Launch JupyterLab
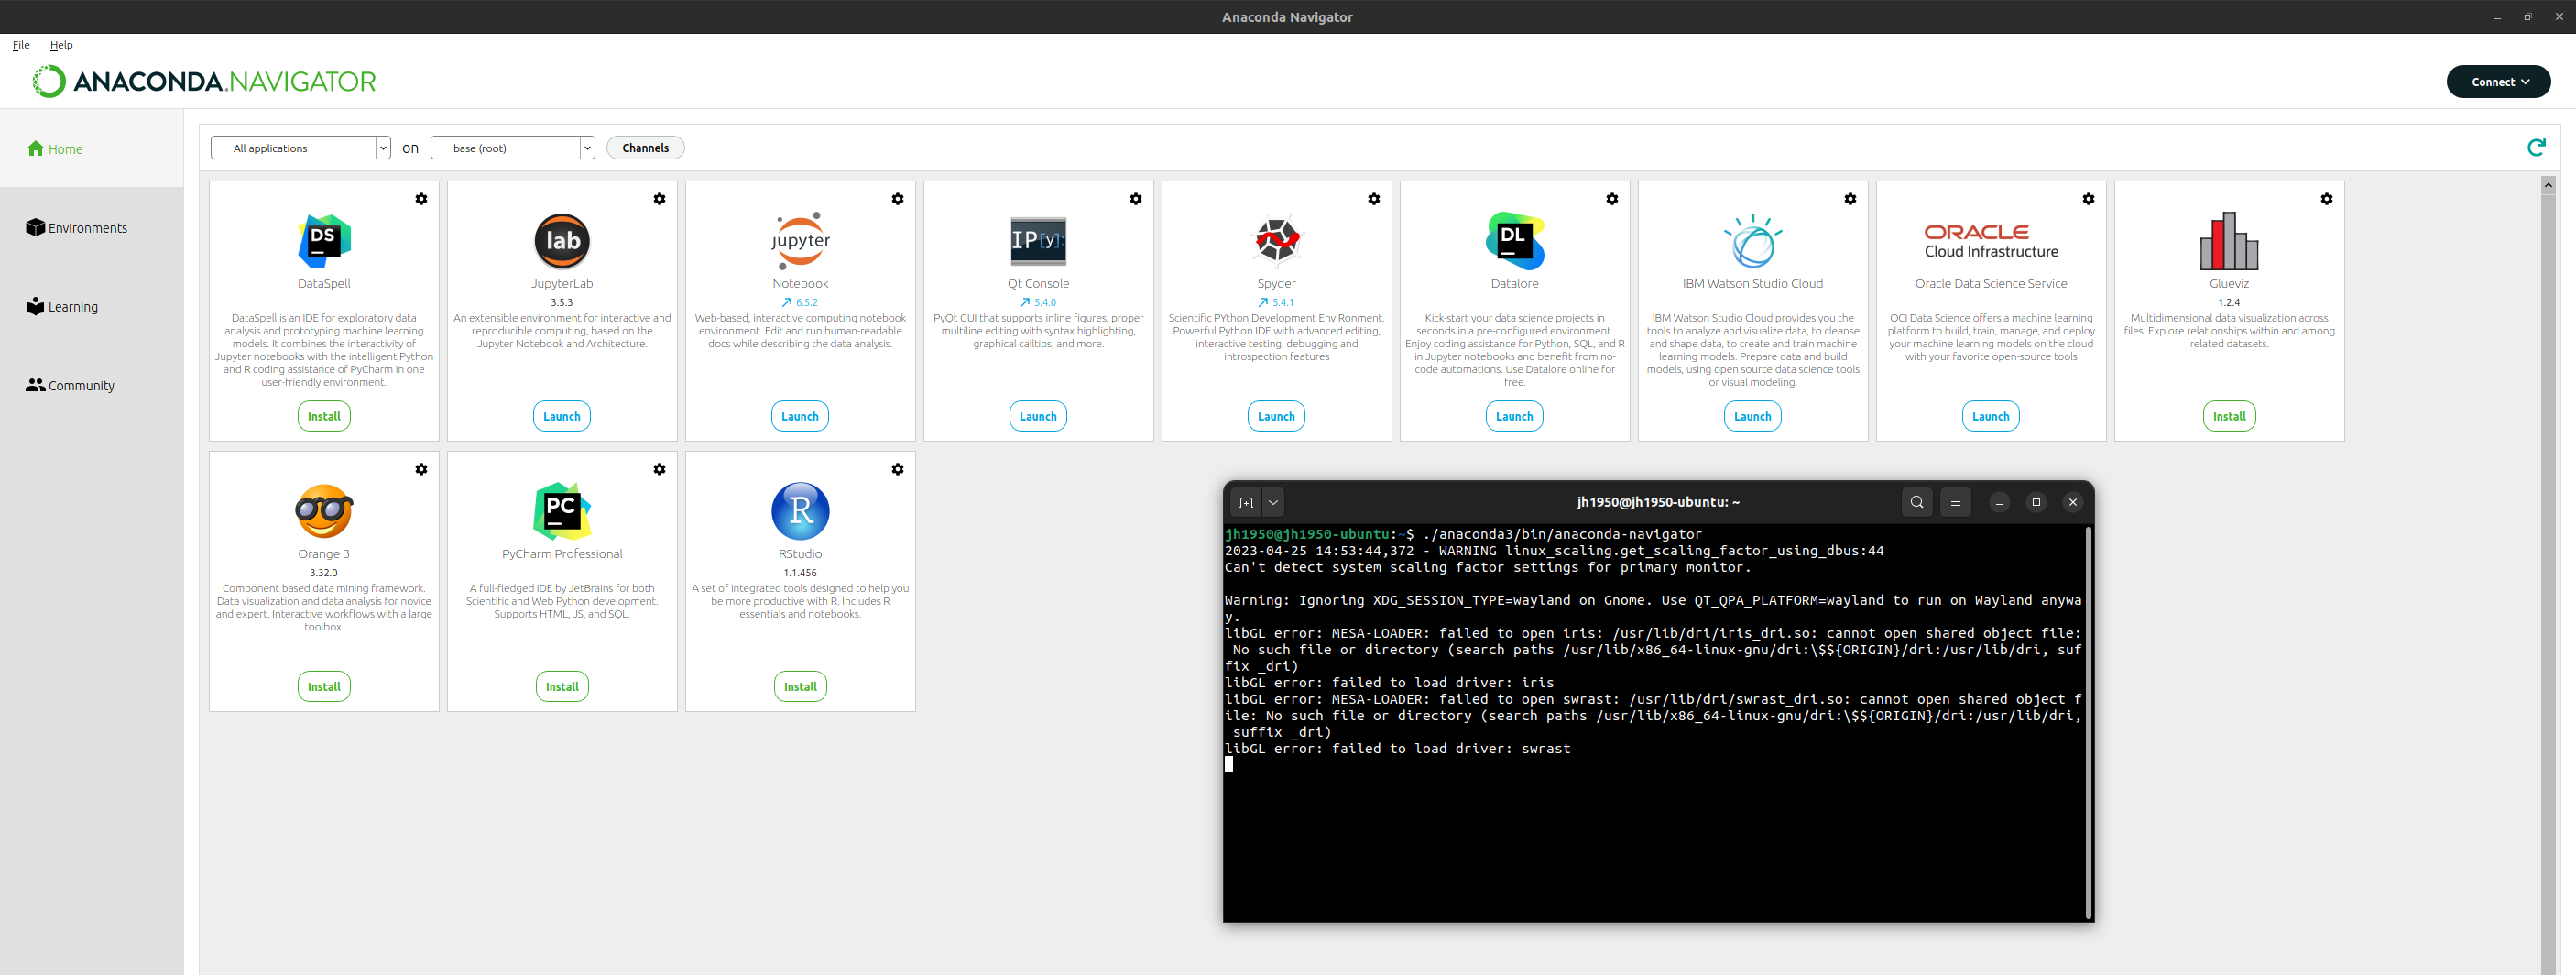The height and width of the screenshot is (975, 2576). point(562,416)
